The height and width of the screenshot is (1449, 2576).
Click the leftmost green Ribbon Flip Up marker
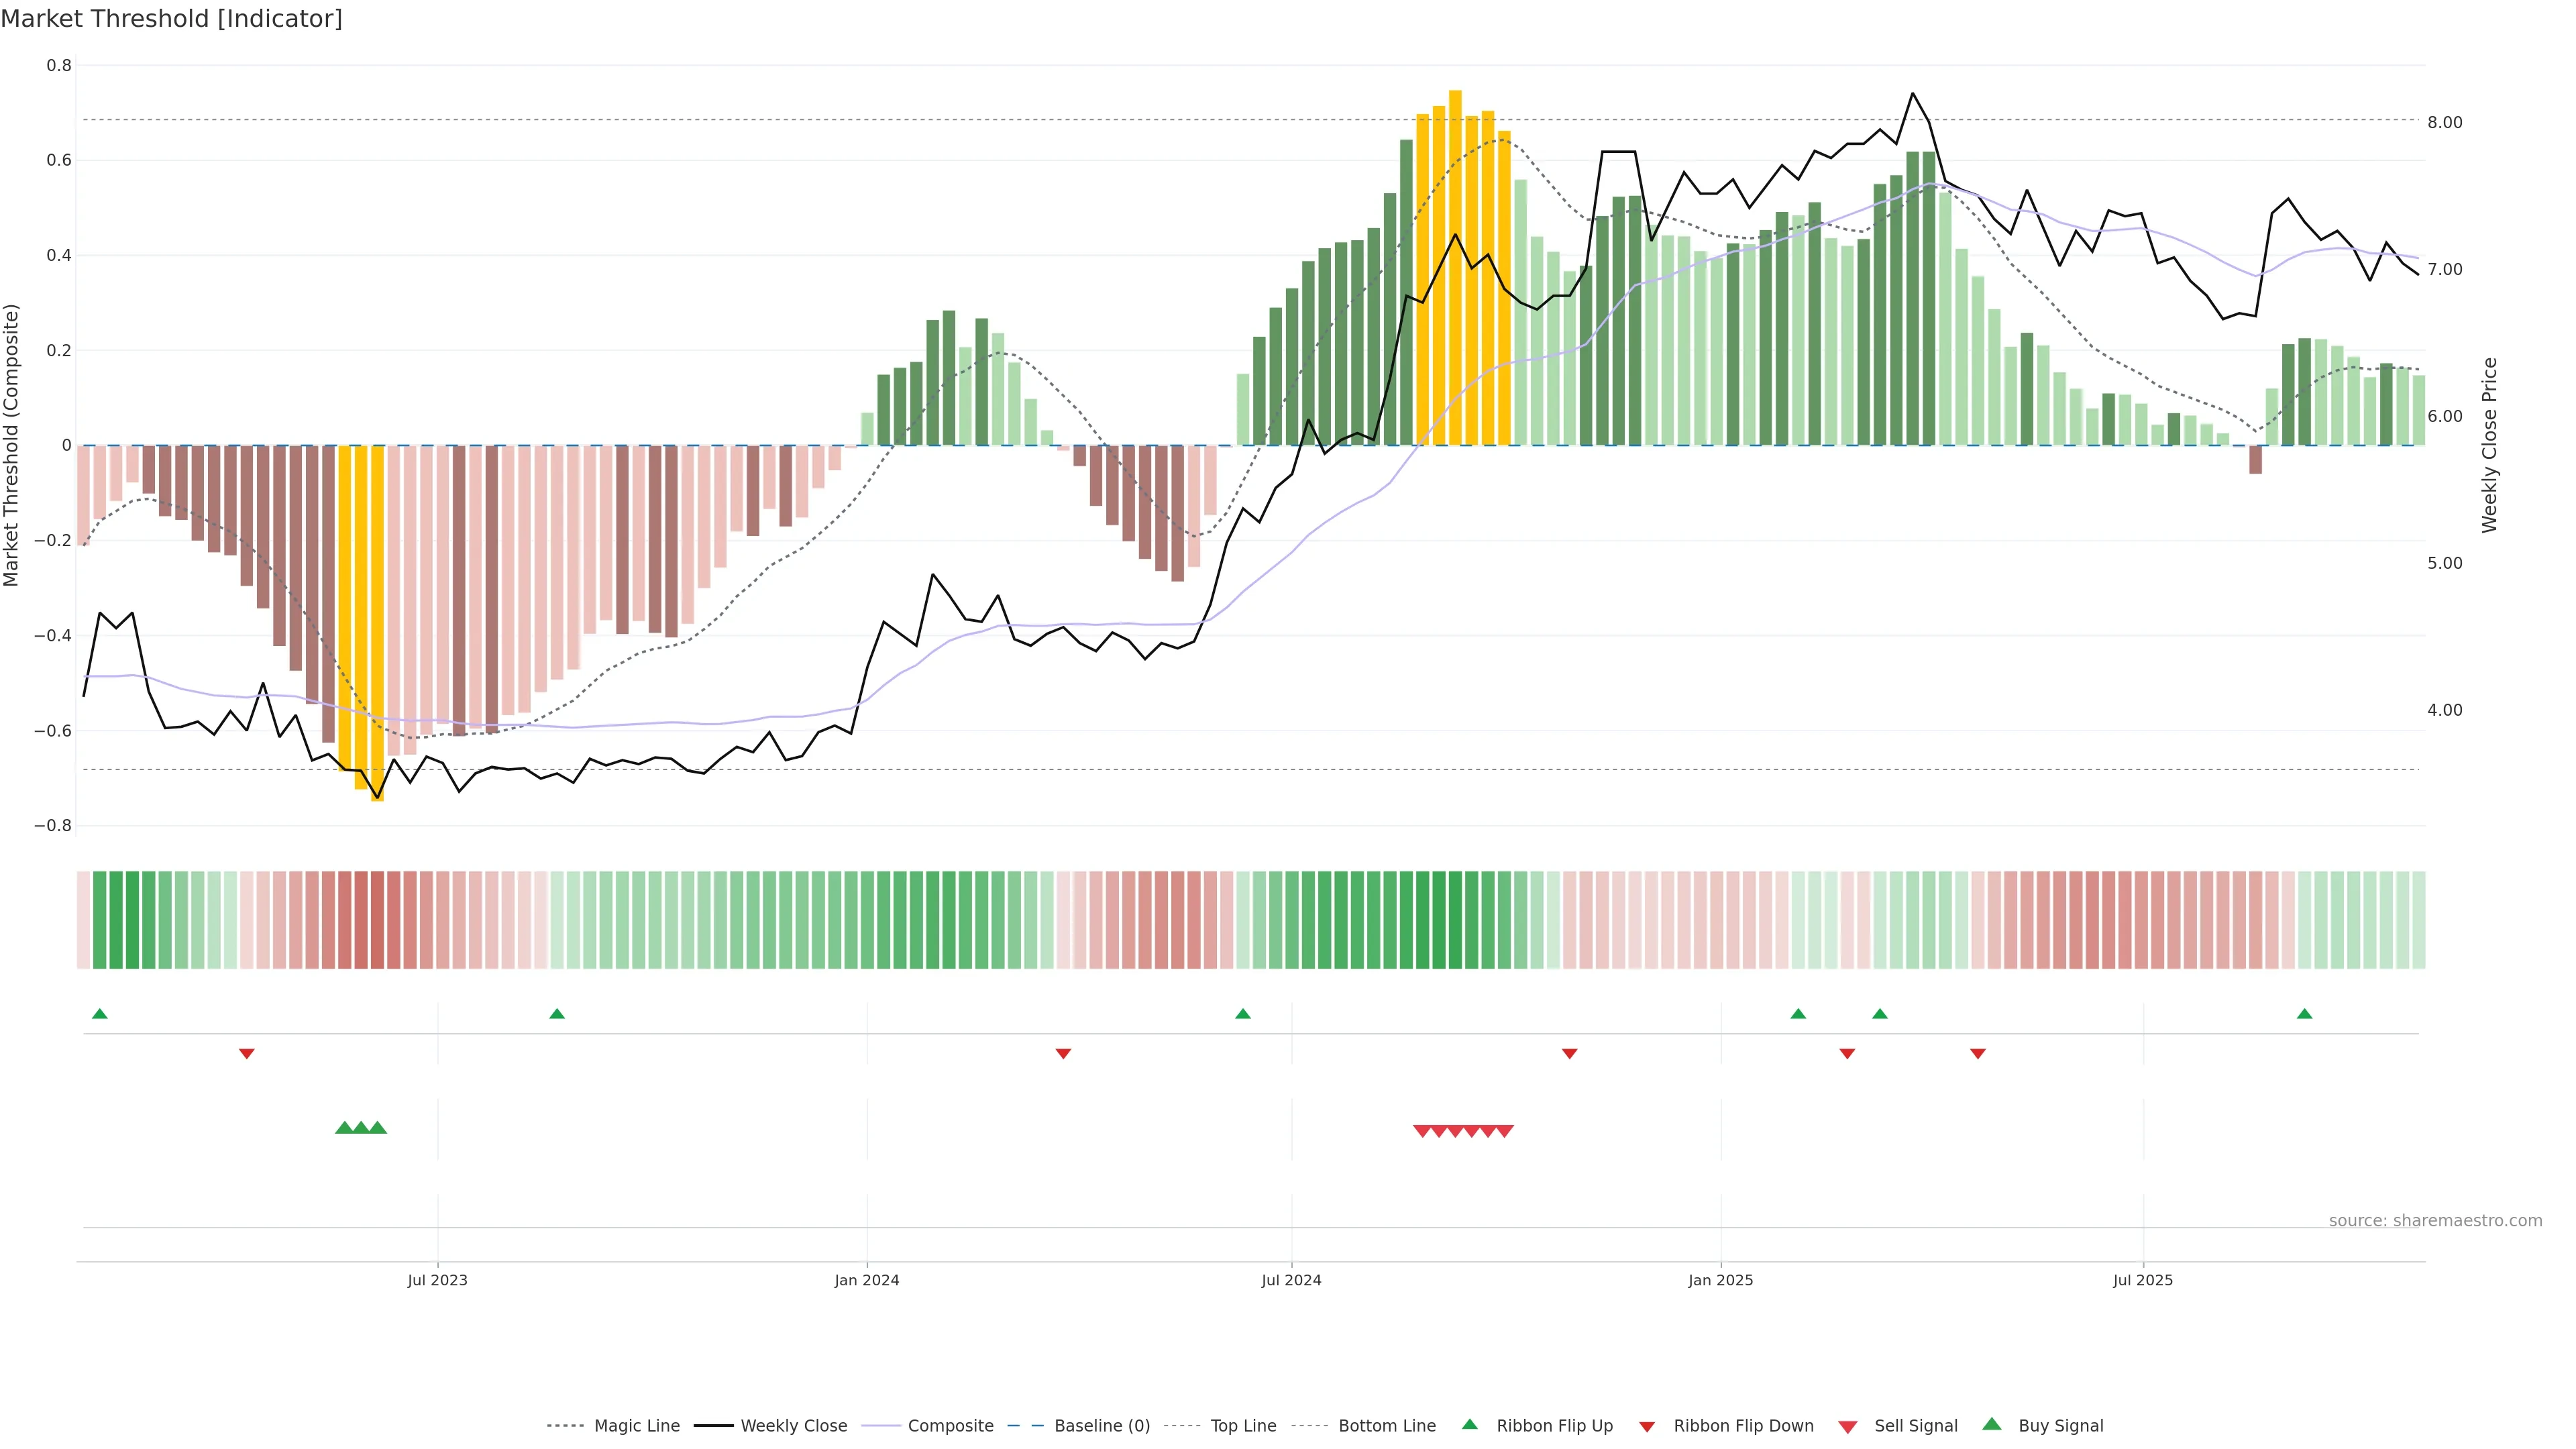[99, 1014]
